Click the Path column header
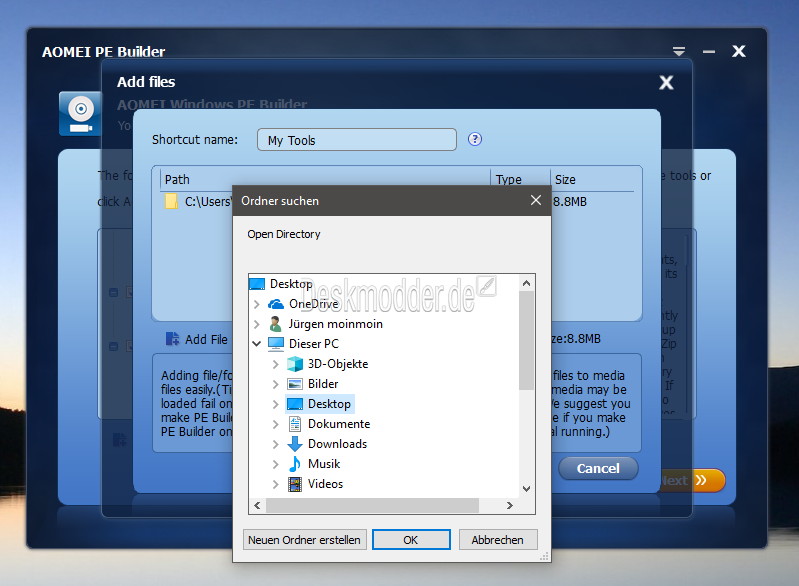Image resolution: width=799 pixels, height=586 pixels. pyautogui.click(x=325, y=179)
